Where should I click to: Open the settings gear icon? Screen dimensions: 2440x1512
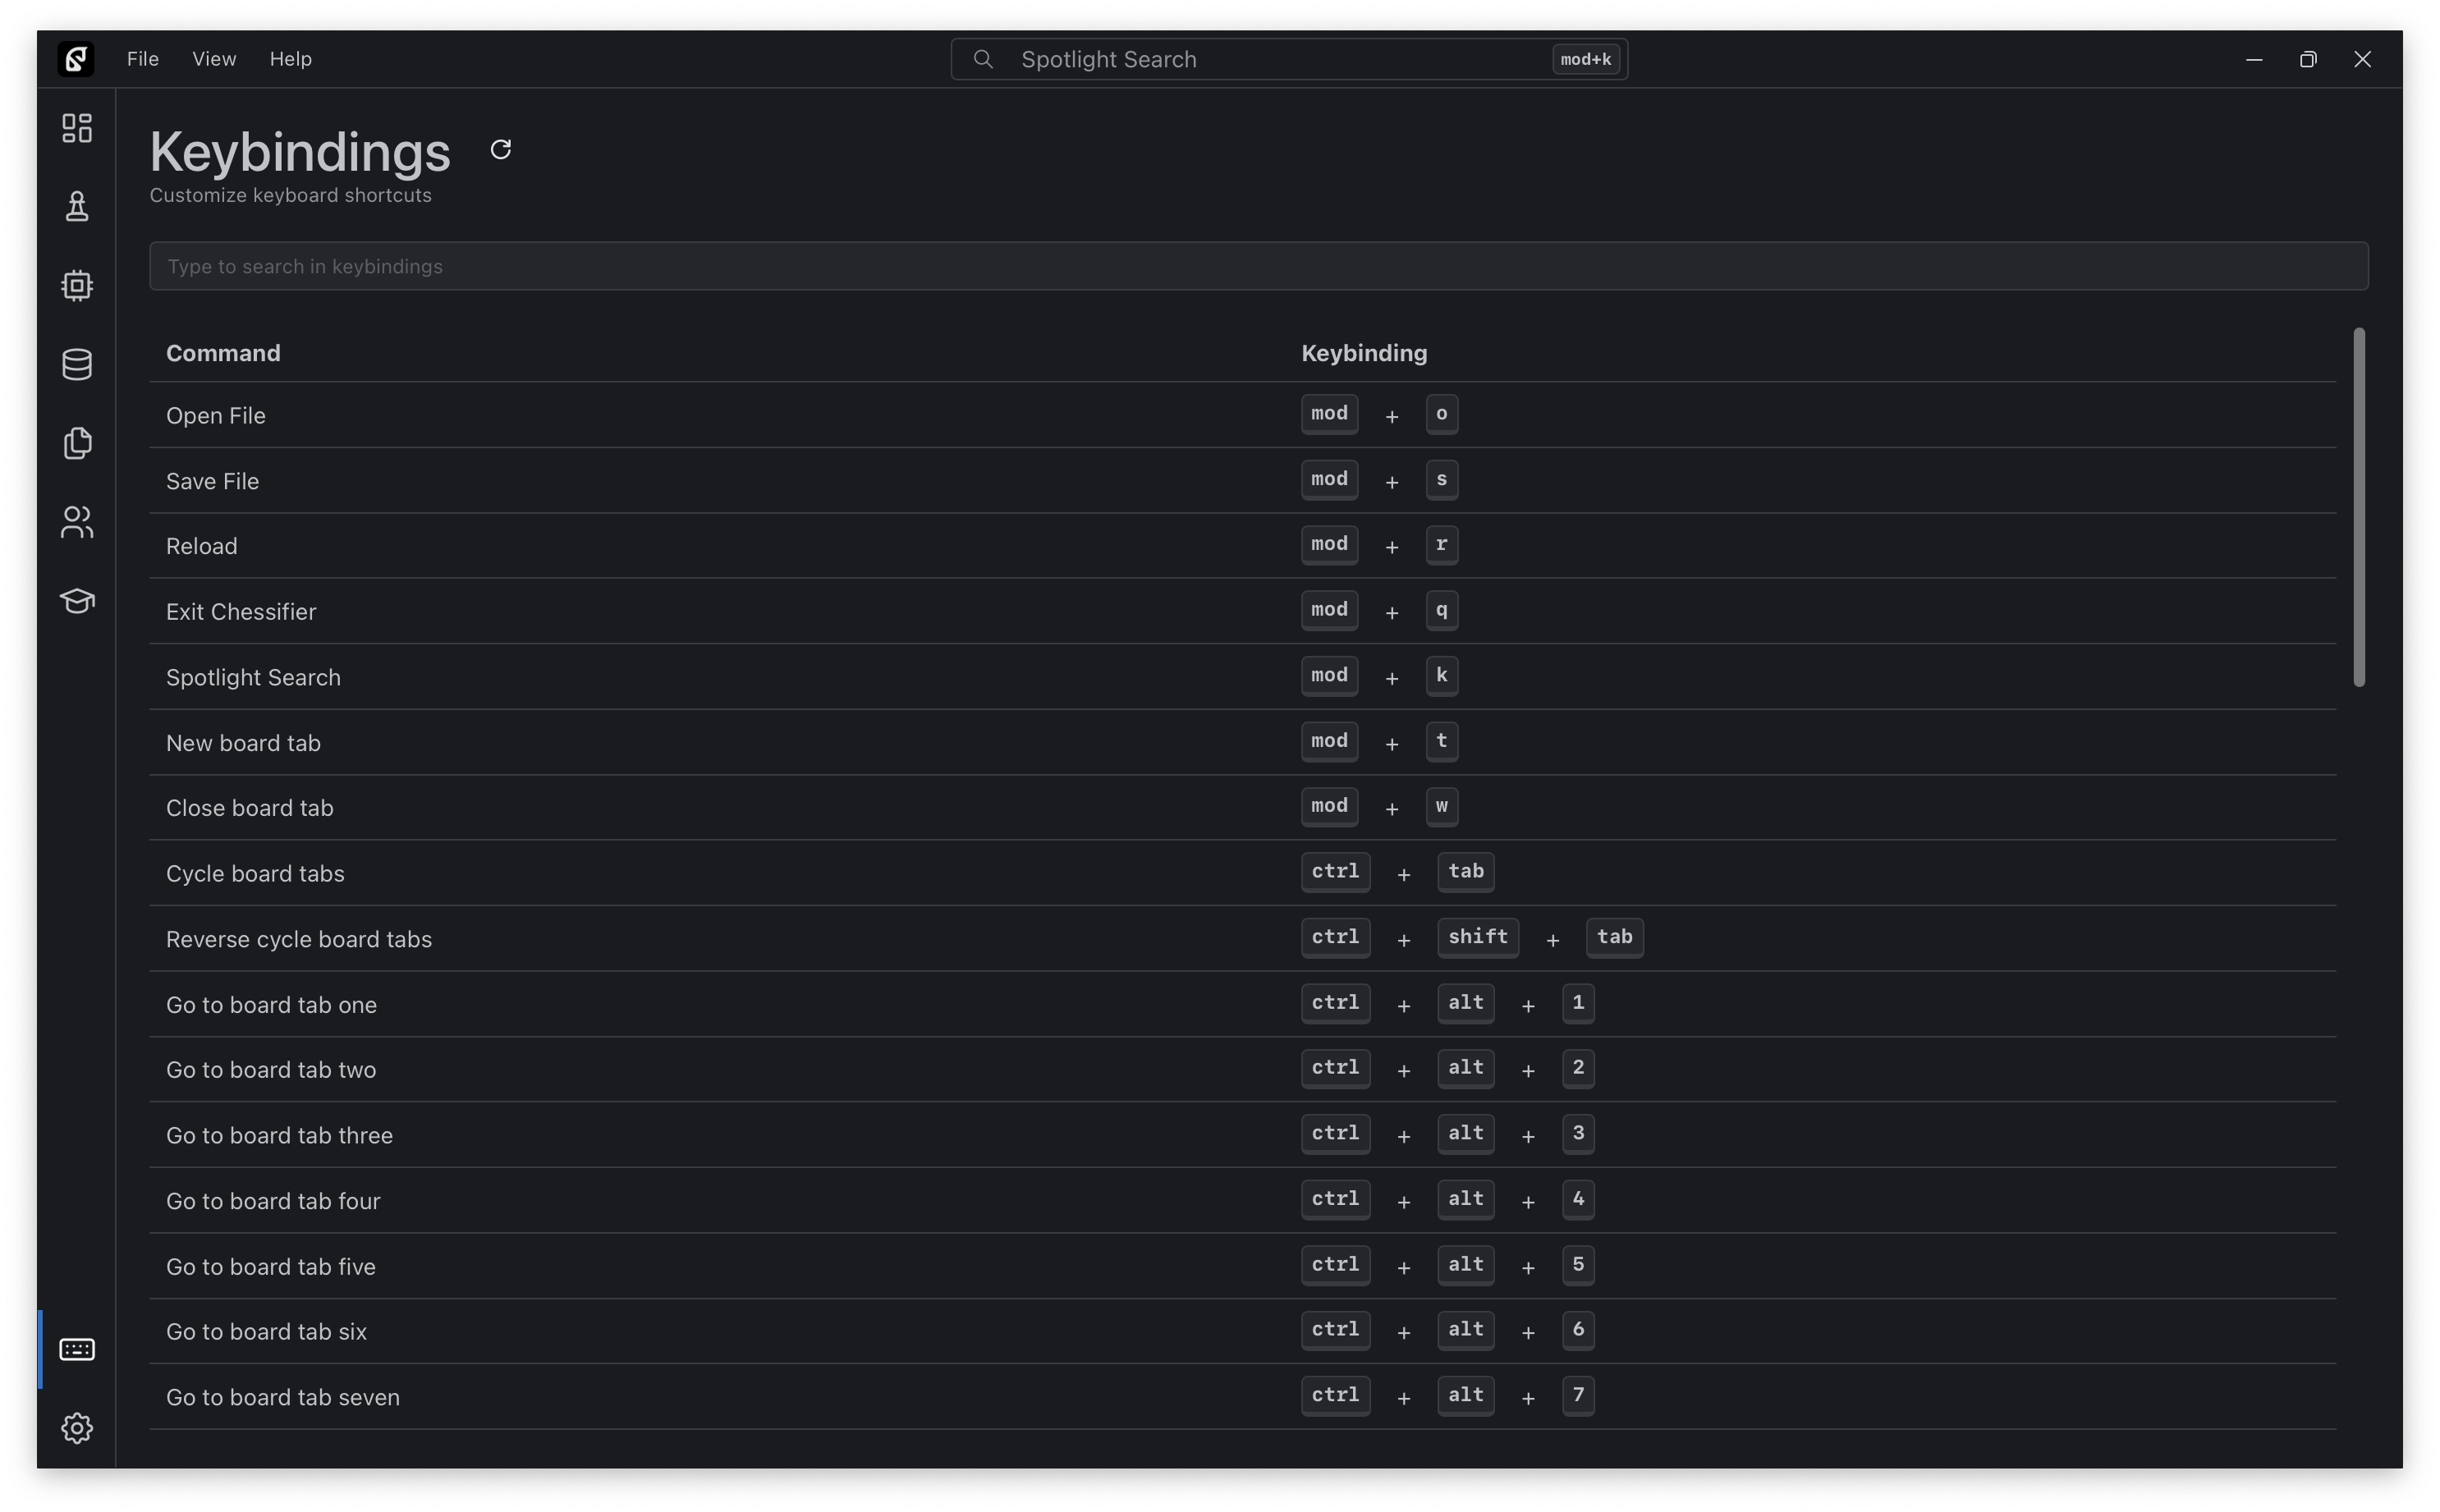pyautogui.click(x=77, y=1428)
